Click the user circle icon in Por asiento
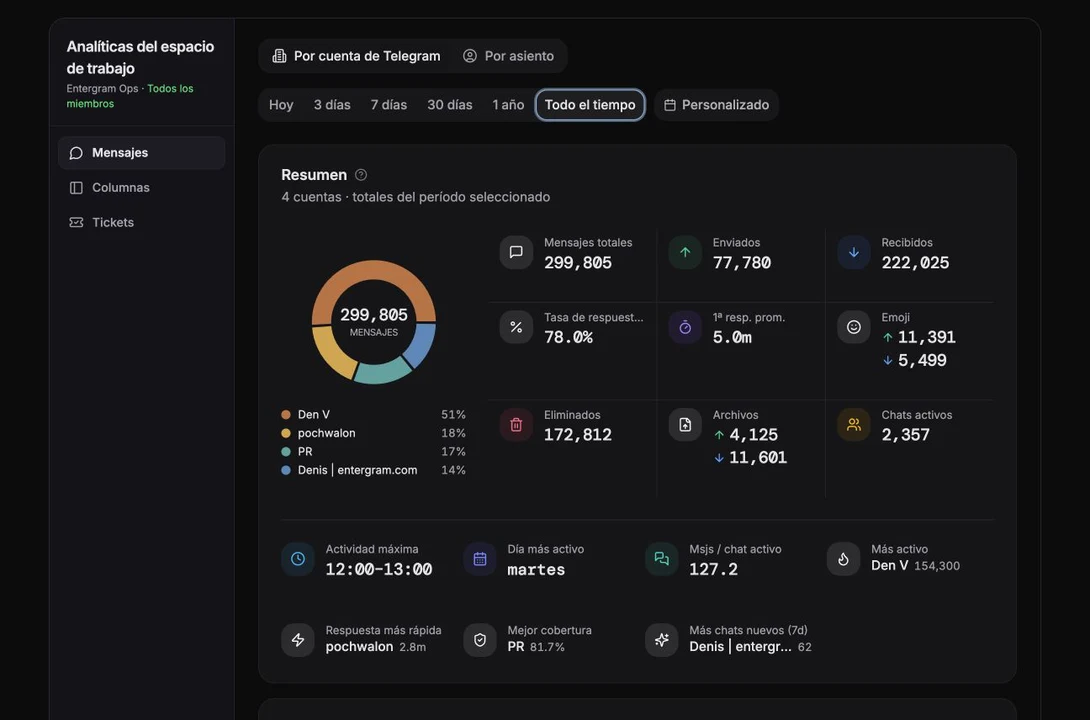The image size is (1090, 720). click(470, 56)
